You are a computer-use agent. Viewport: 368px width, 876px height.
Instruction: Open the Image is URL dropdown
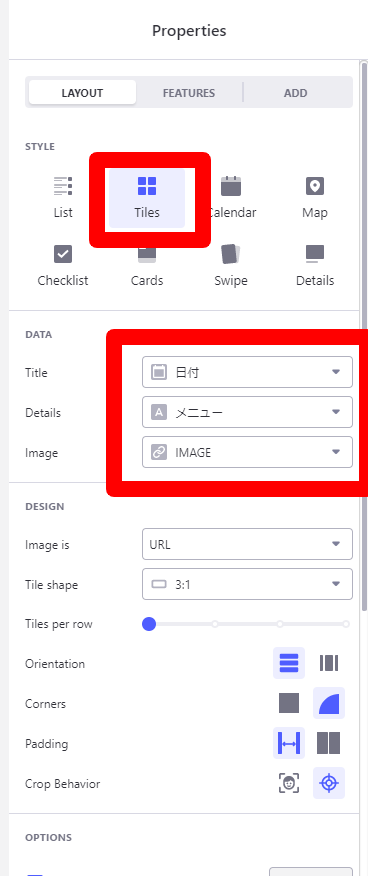(x=247, y=544)
